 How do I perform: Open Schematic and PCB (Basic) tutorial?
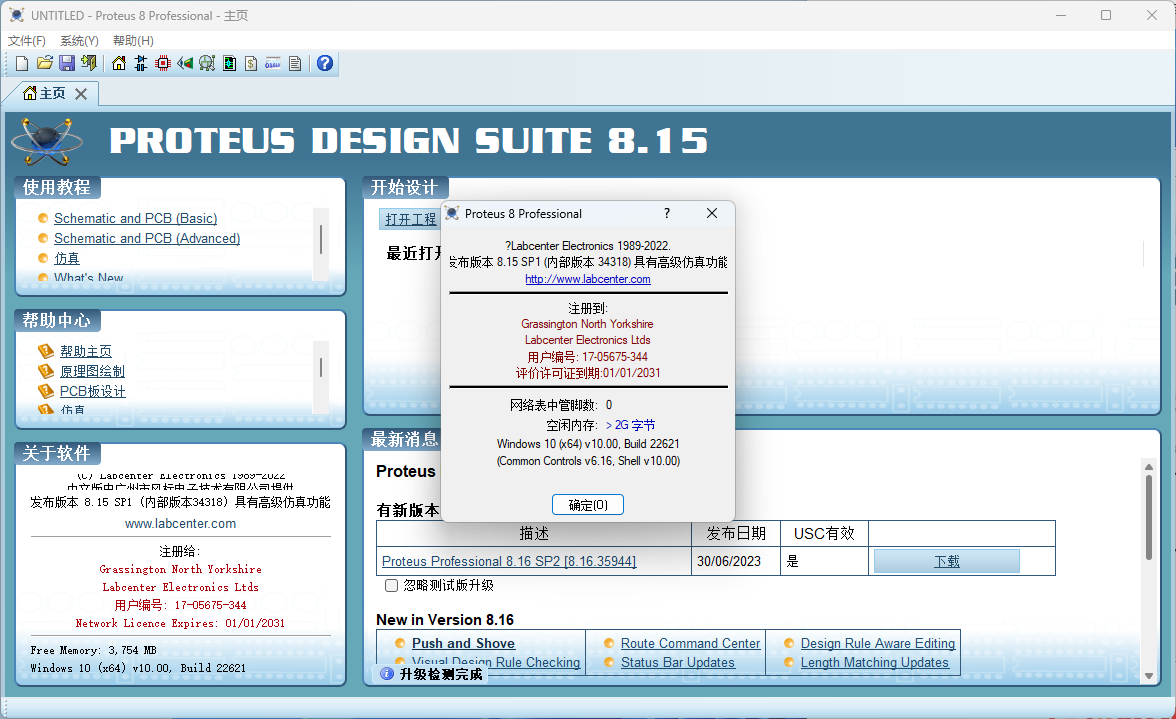(x=136, y=218)
